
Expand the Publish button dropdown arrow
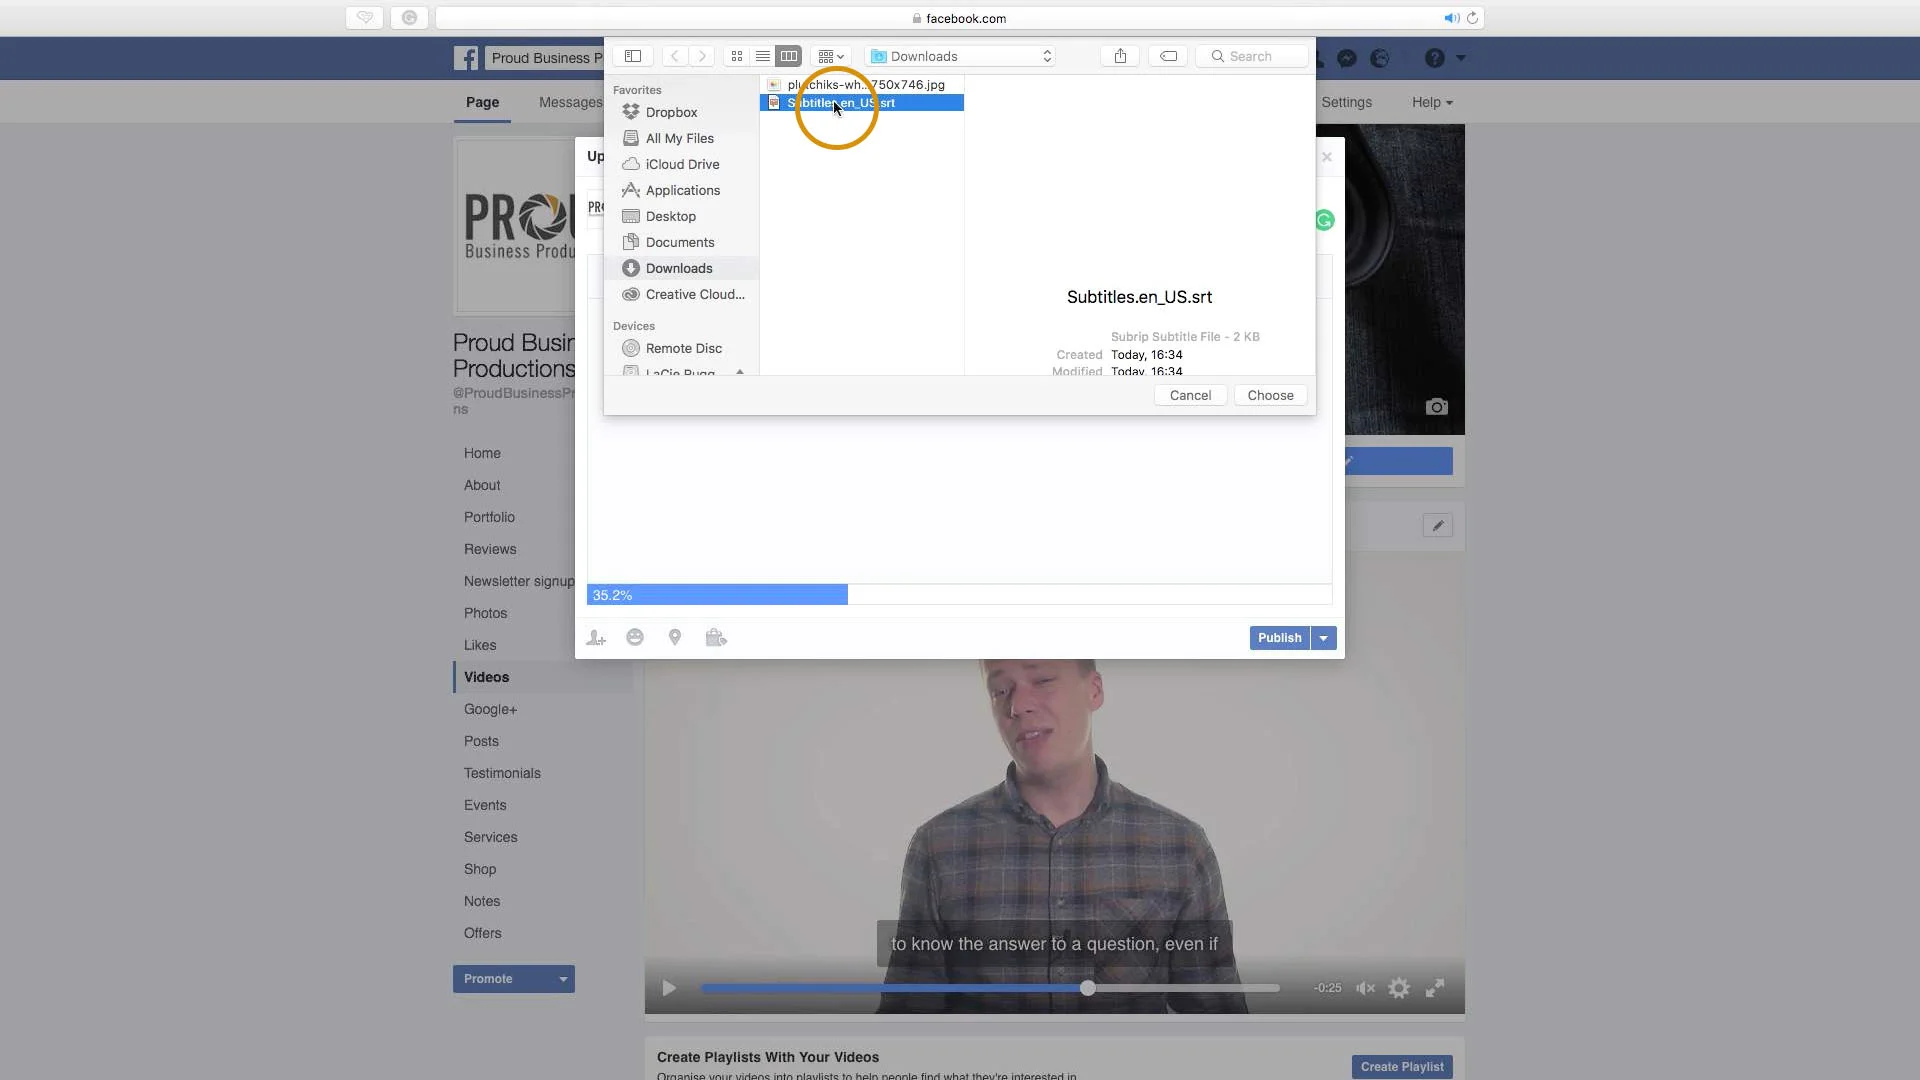coord(1323,638)
